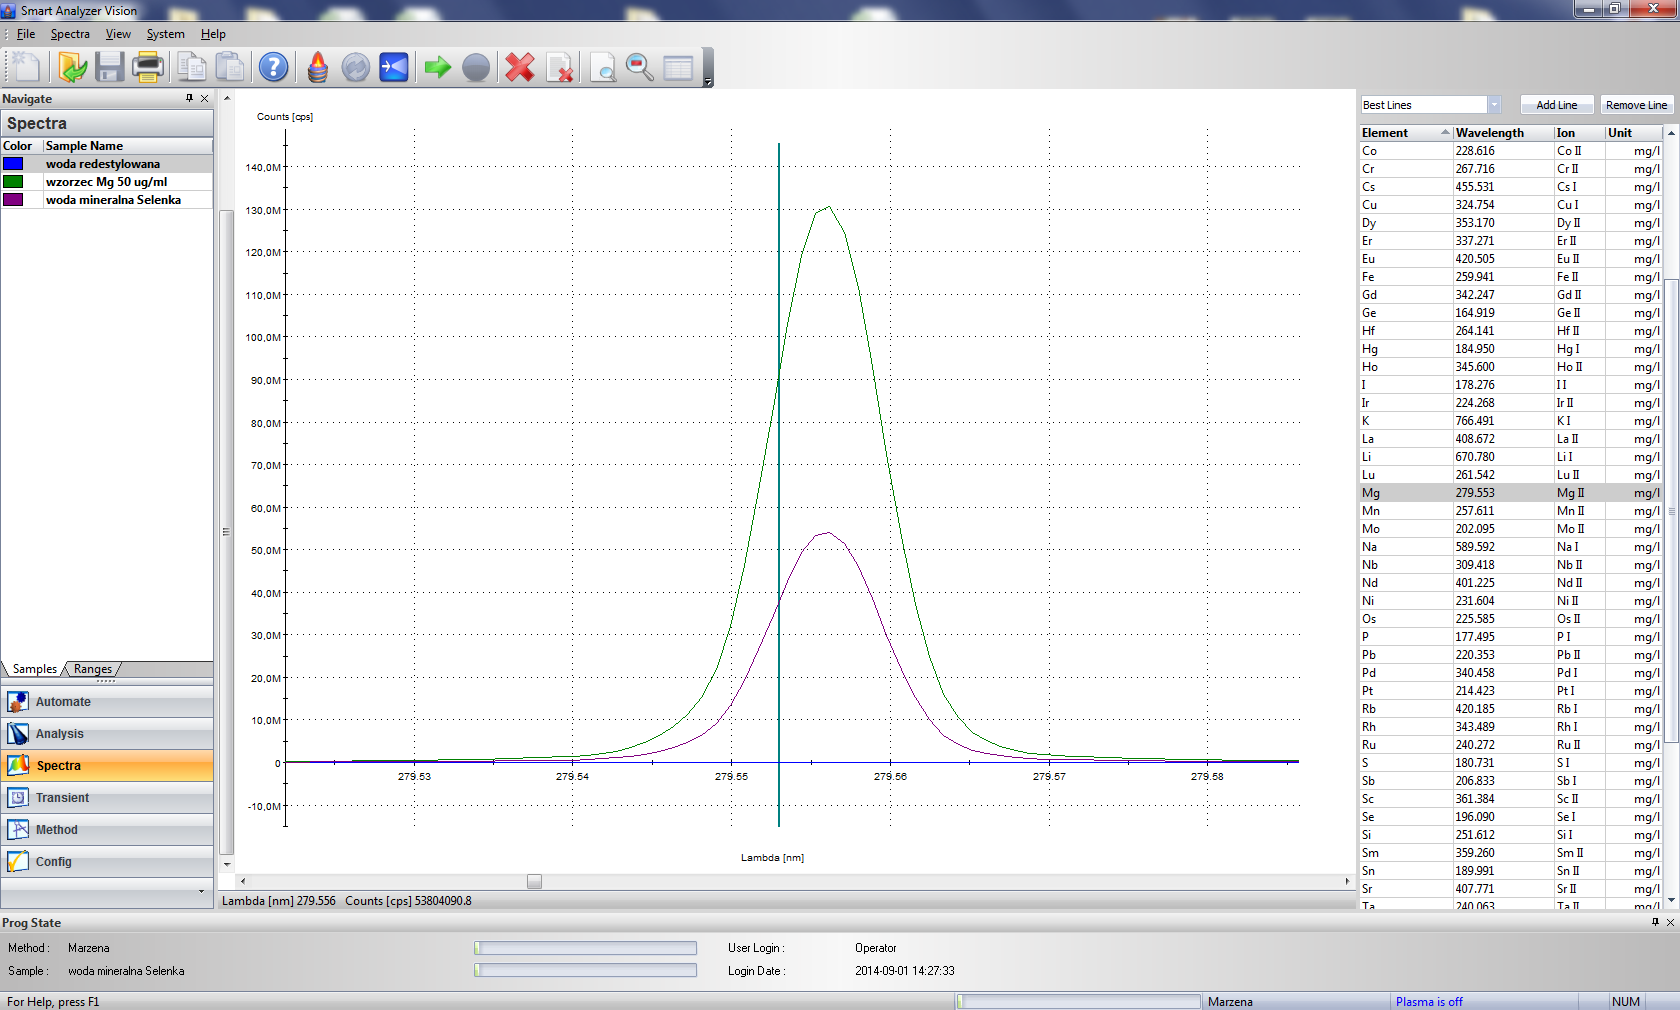Pin the Prog State panel
Image resolution: width=1680 pixels, height=1010 pixels.
tap(1655, 922)
